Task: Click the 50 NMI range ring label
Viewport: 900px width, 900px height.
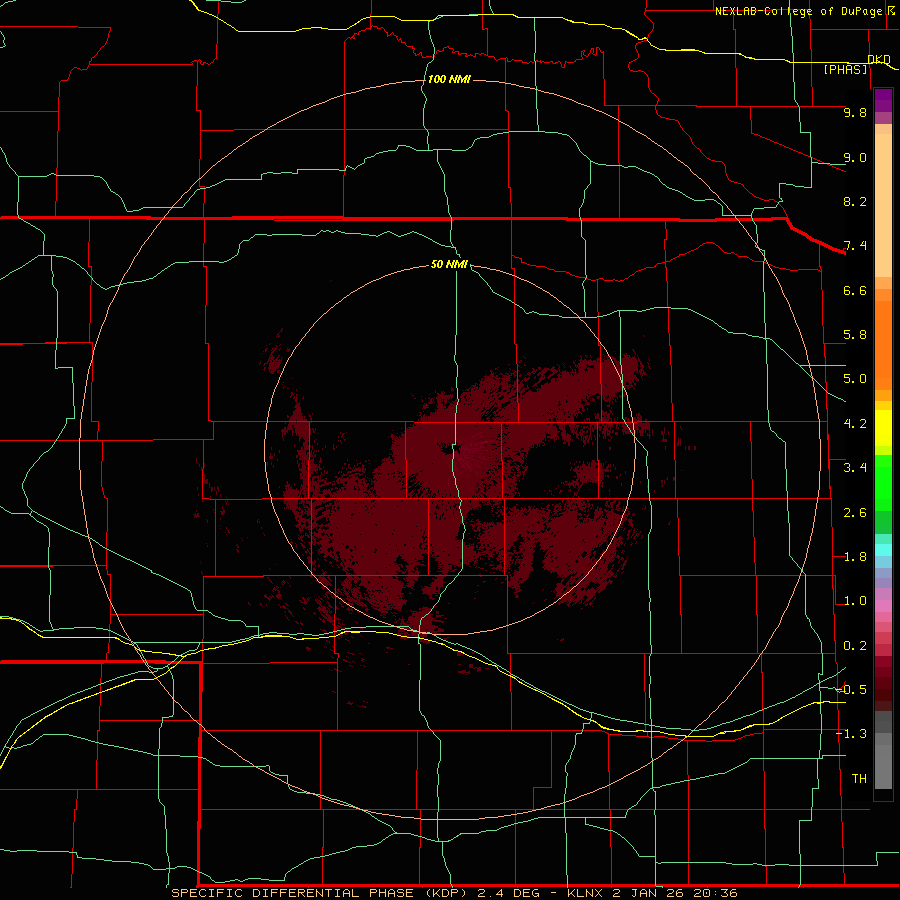Action: [x=449, y=264]
